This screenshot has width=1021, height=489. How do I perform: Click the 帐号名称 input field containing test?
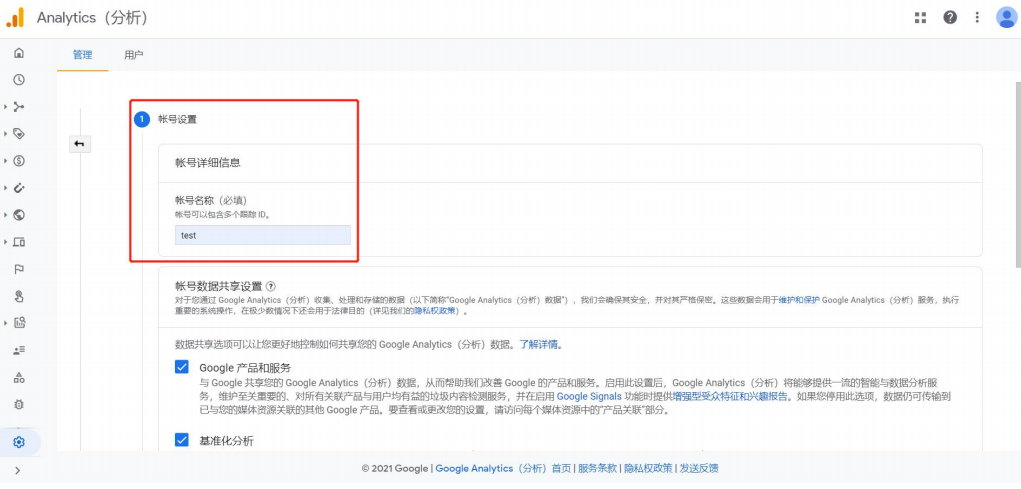[x=262, y=235]
